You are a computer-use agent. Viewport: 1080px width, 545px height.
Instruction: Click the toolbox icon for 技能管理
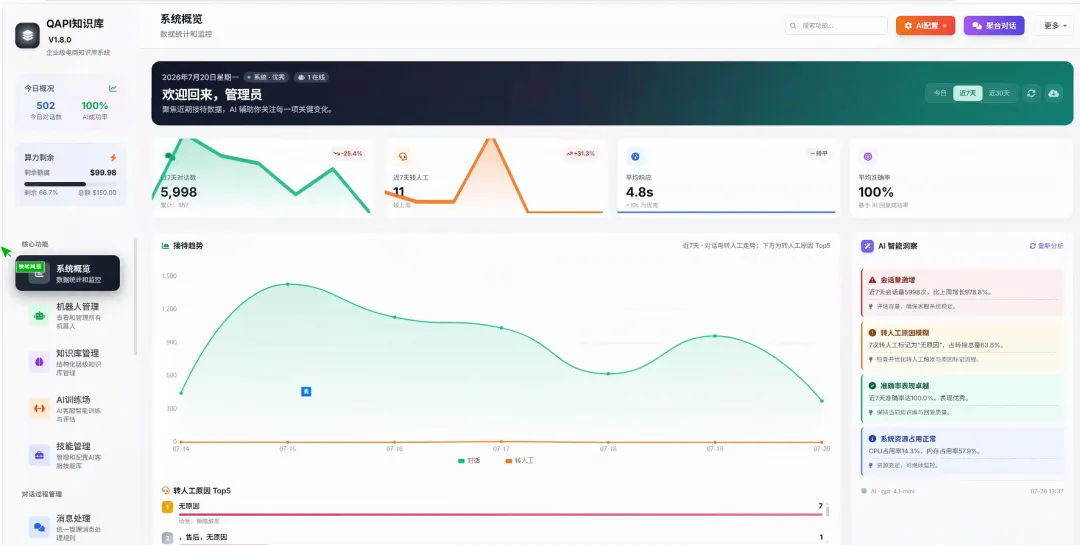(x=39, y=455)
